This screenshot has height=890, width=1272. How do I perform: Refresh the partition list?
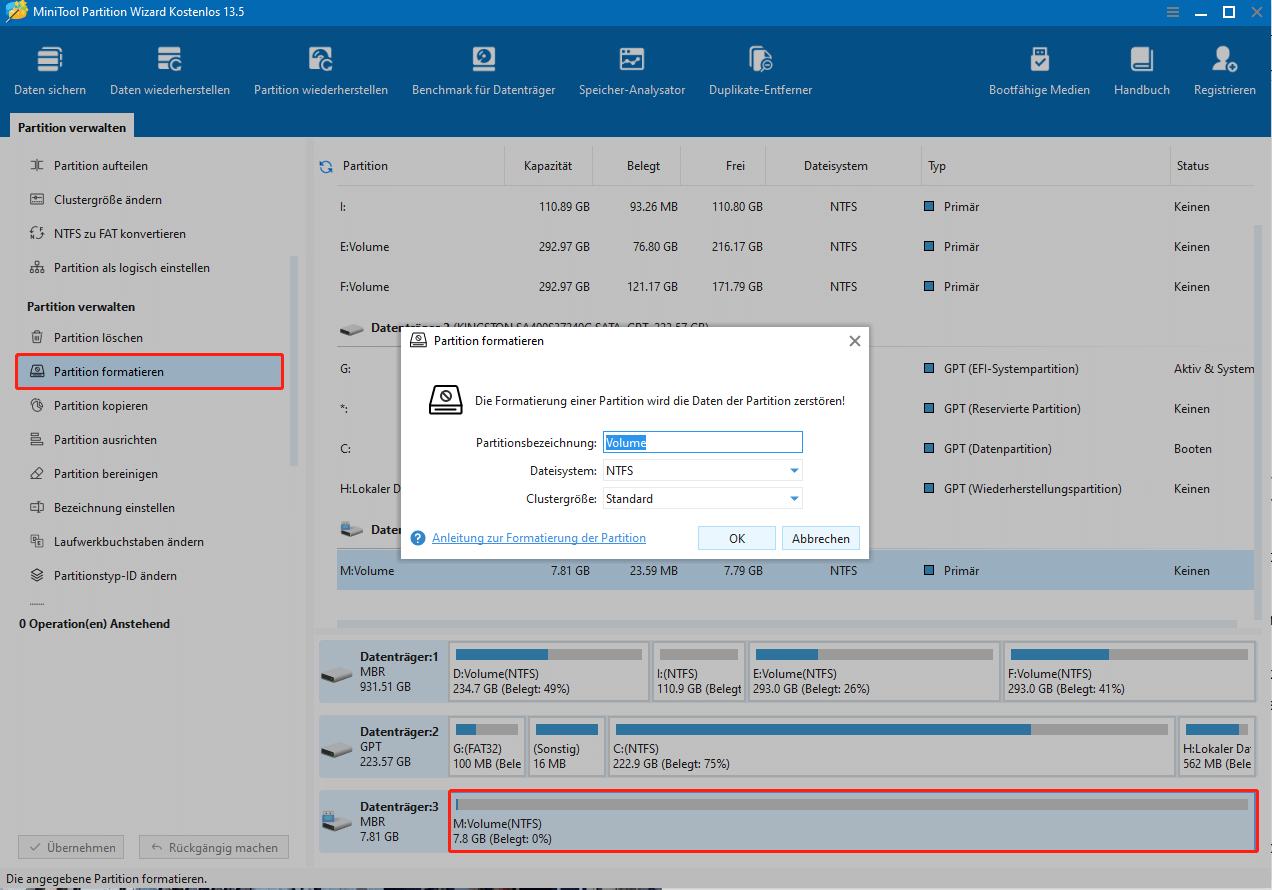325,166
